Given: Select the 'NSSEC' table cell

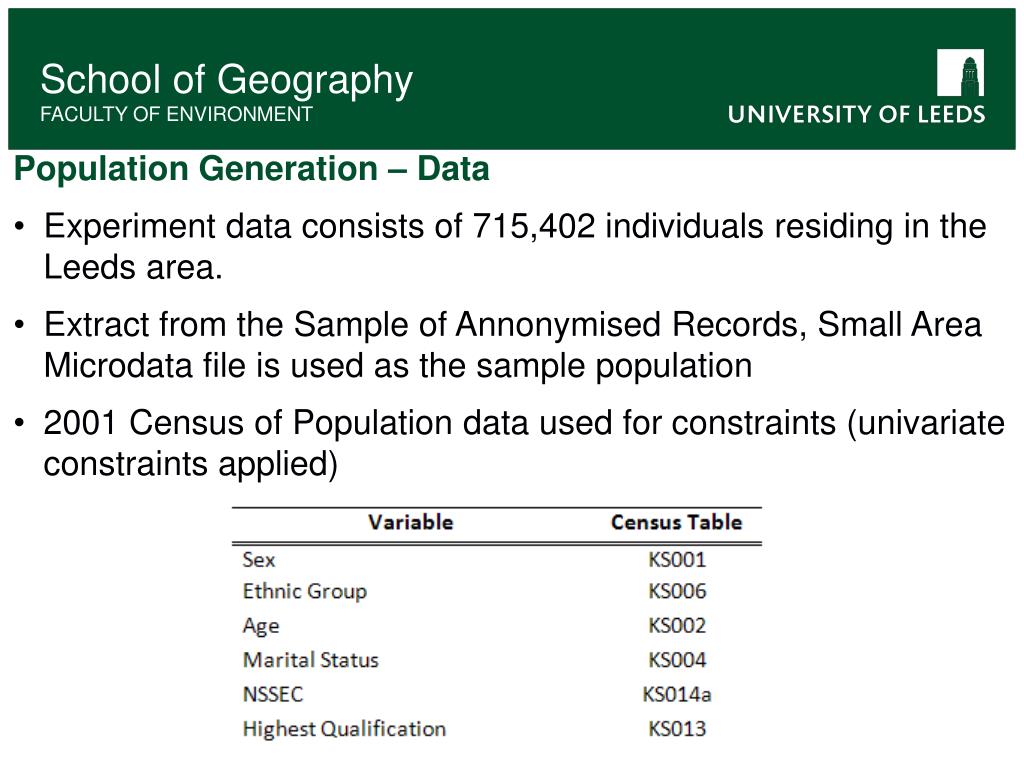Looking at the screenshot, I should tap(273, 694).
